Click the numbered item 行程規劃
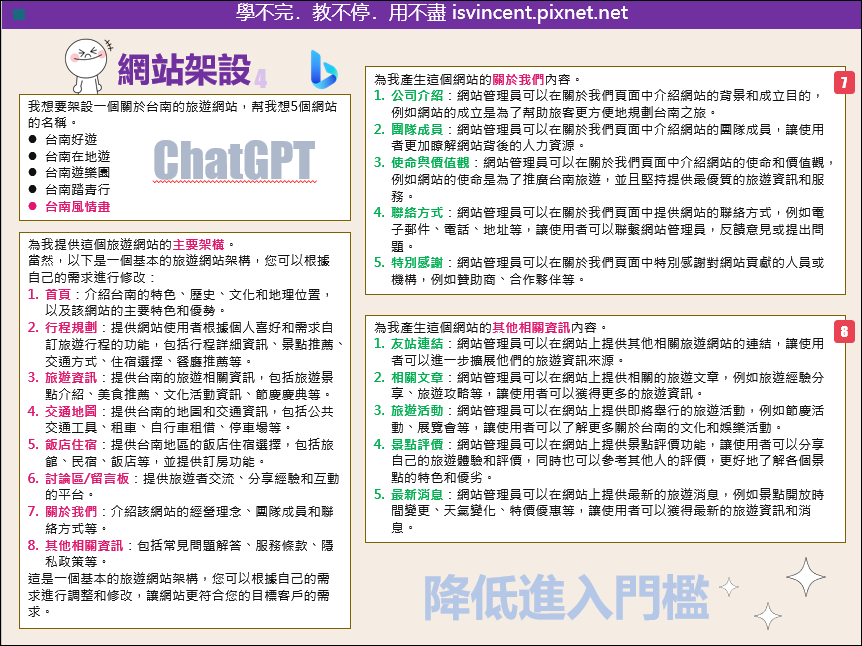 pyautogui.click(x=71, y=328)
